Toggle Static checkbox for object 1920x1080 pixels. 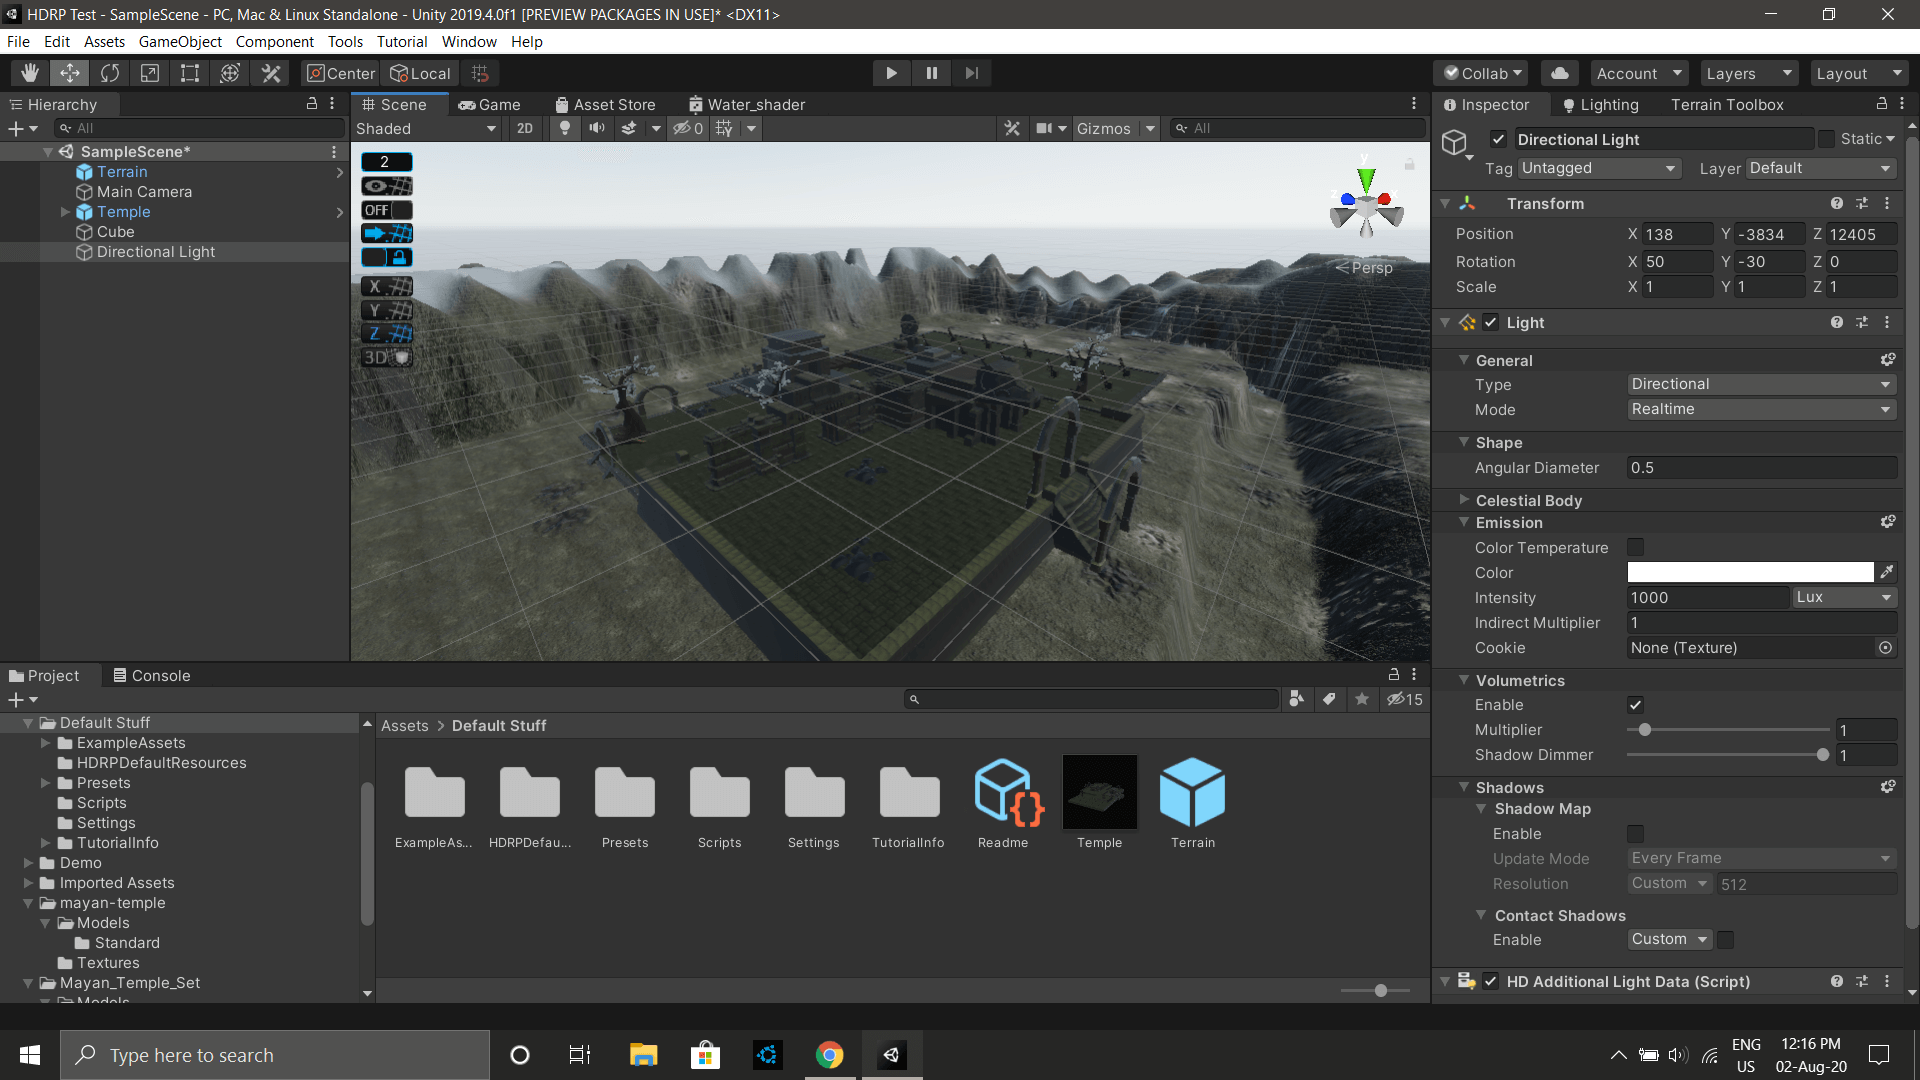tap(1826, 139)
